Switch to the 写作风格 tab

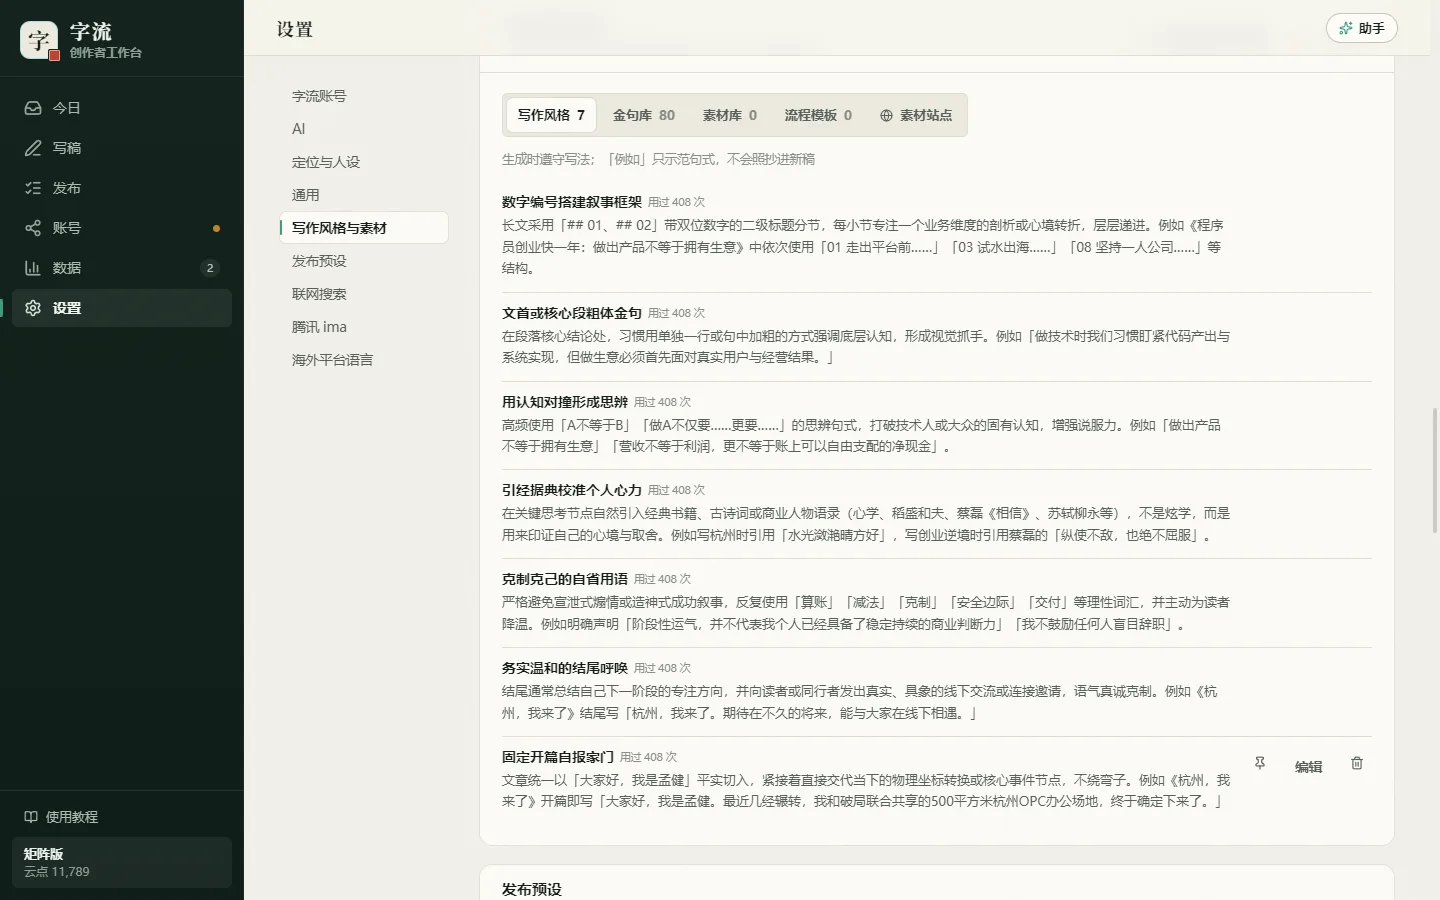[x=551, y=115]
